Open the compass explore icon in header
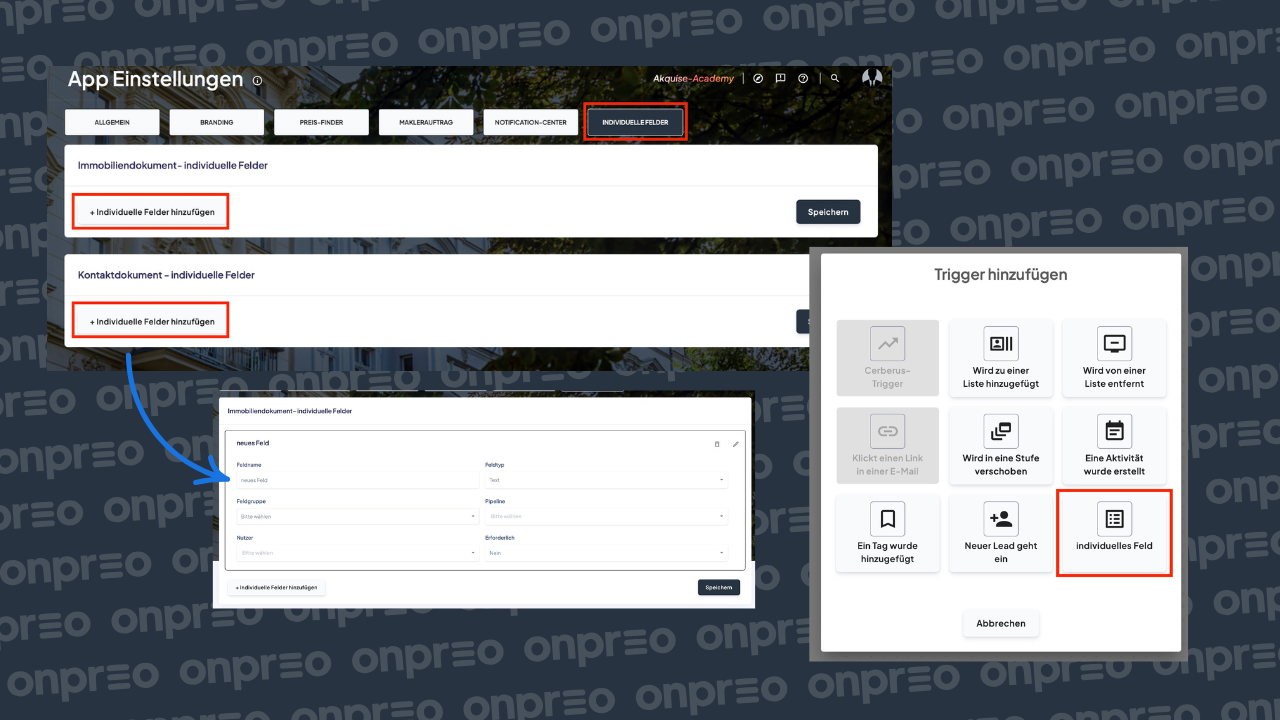1280x720 pixels. [758, 78]
